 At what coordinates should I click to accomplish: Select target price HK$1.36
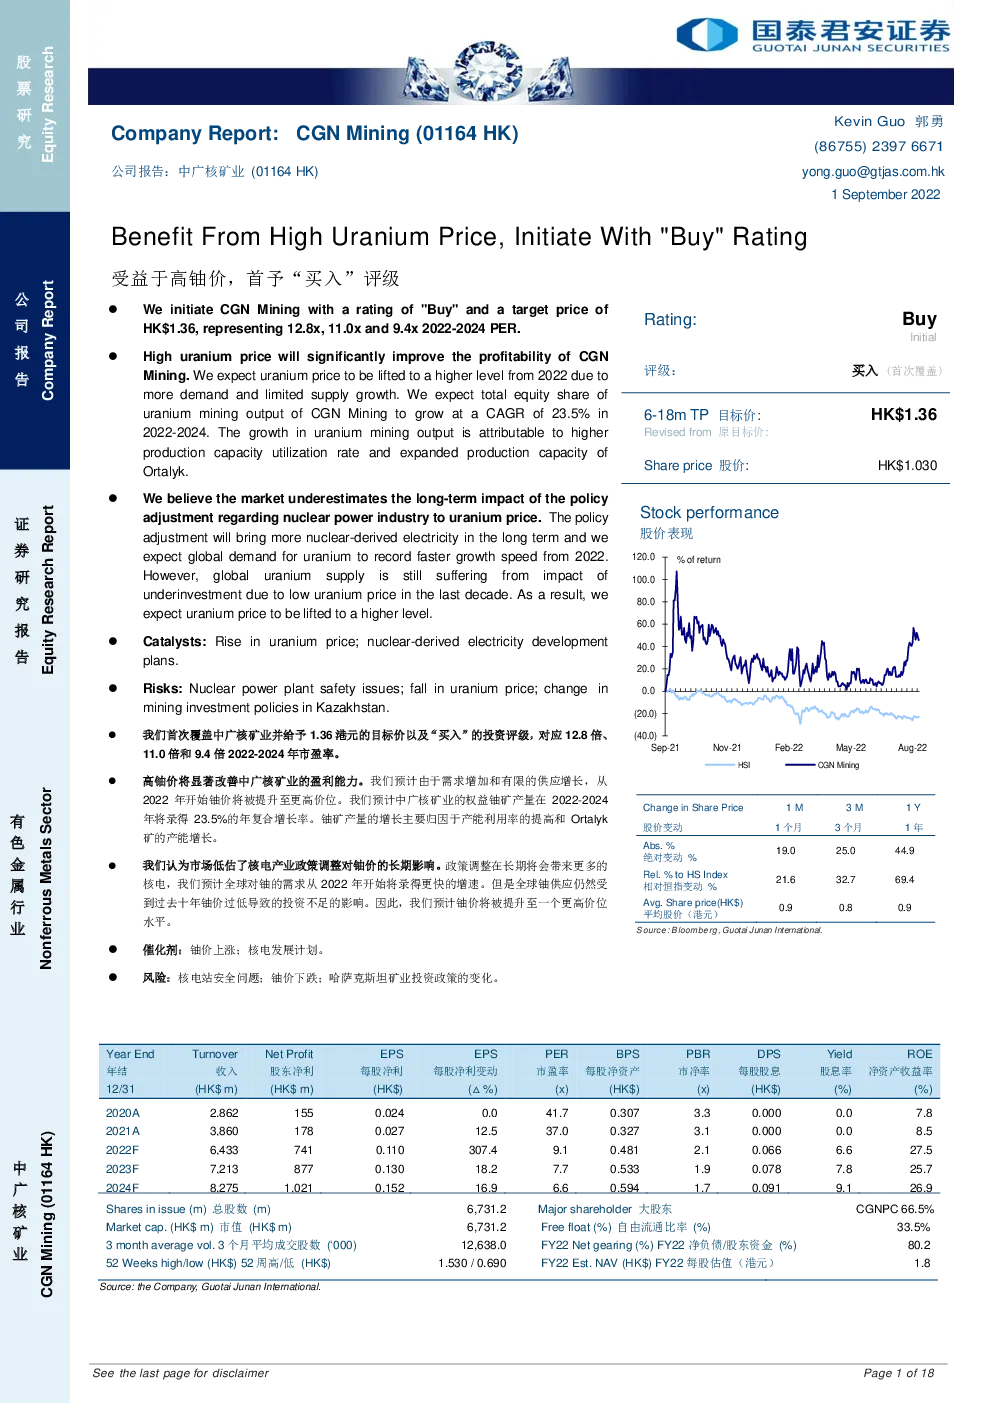(x=904, y=414)
